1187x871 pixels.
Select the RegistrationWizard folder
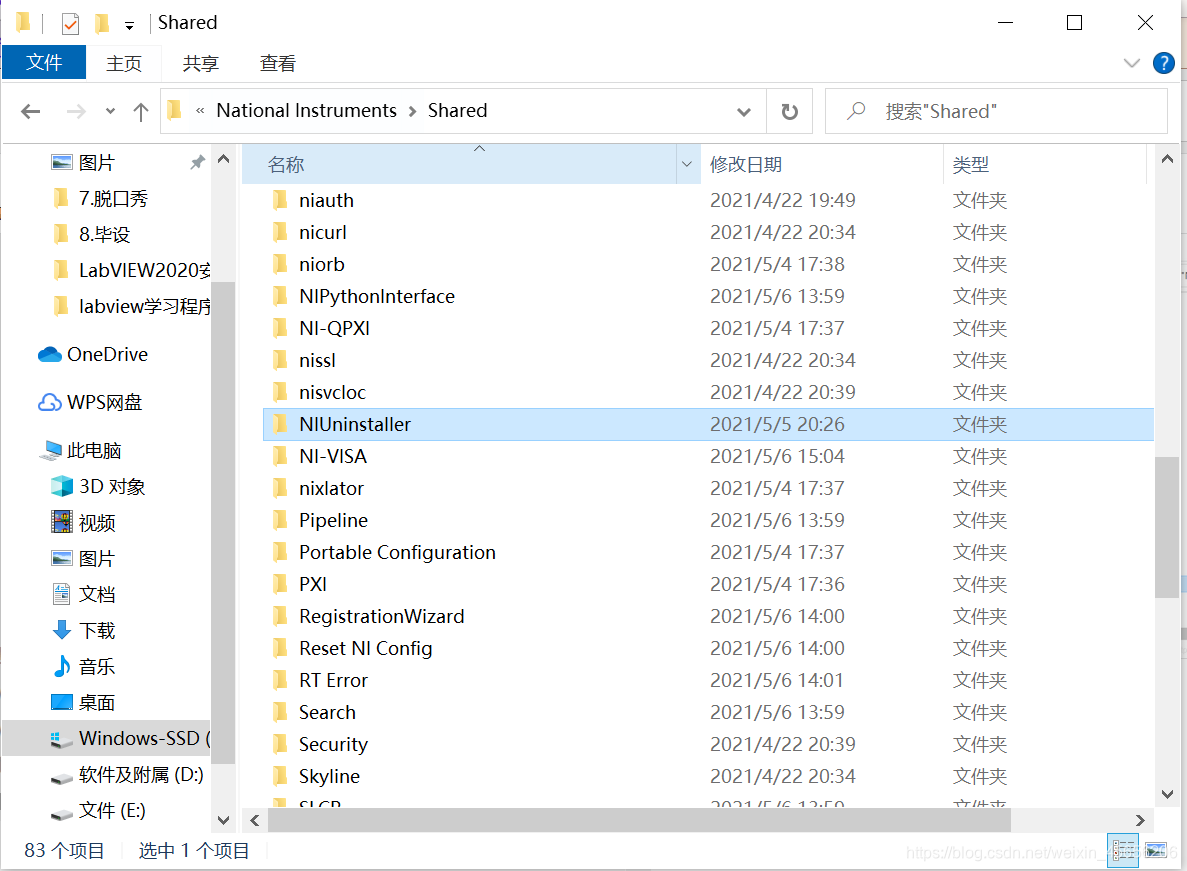click(708, 616)
